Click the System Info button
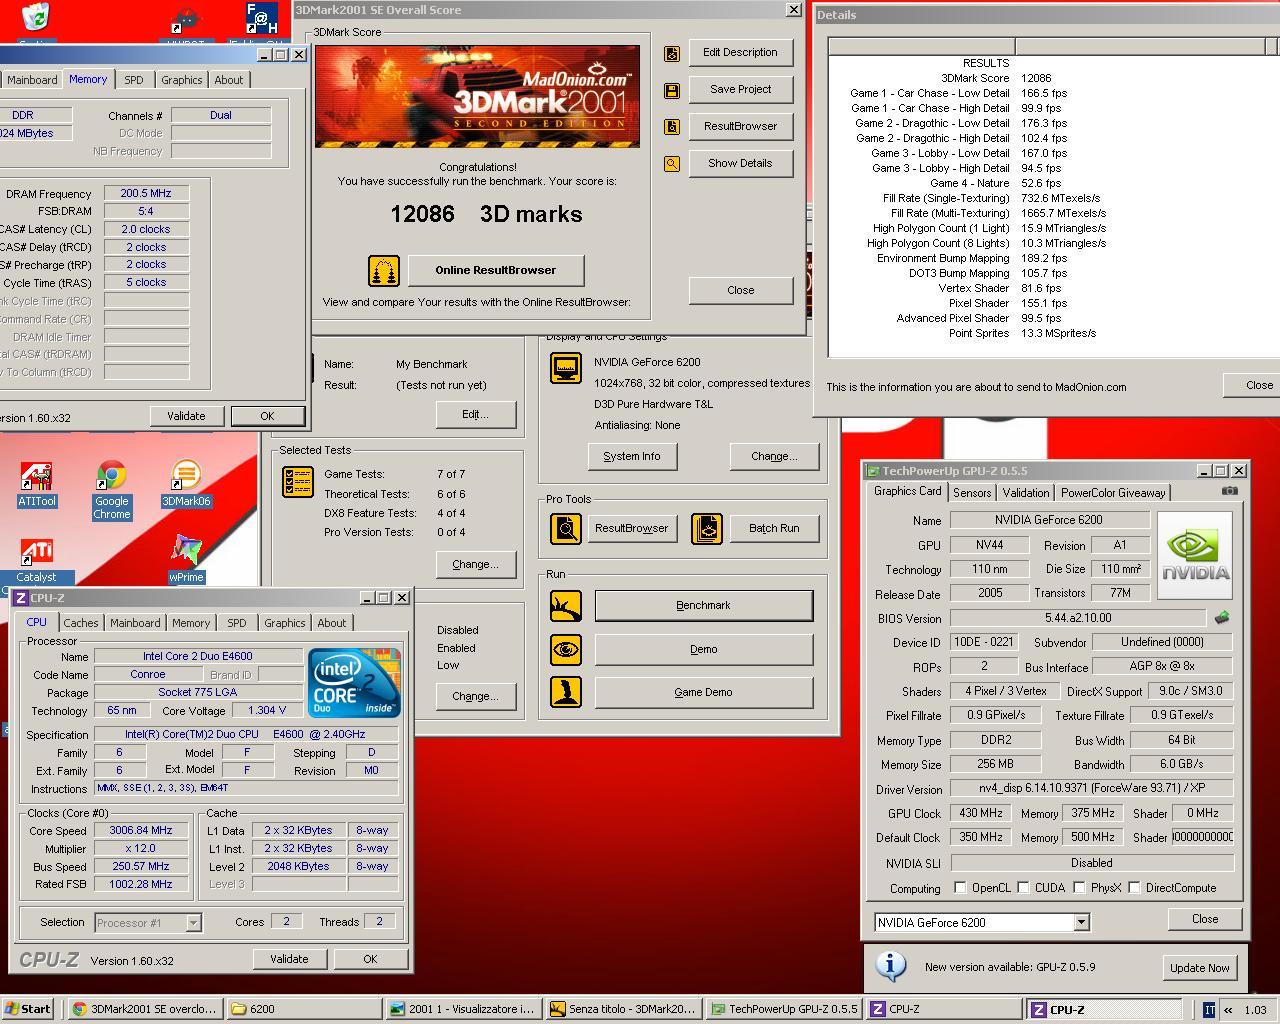Image resolution: width=1280 pixels, height=1024 pixels. point(632,456)
